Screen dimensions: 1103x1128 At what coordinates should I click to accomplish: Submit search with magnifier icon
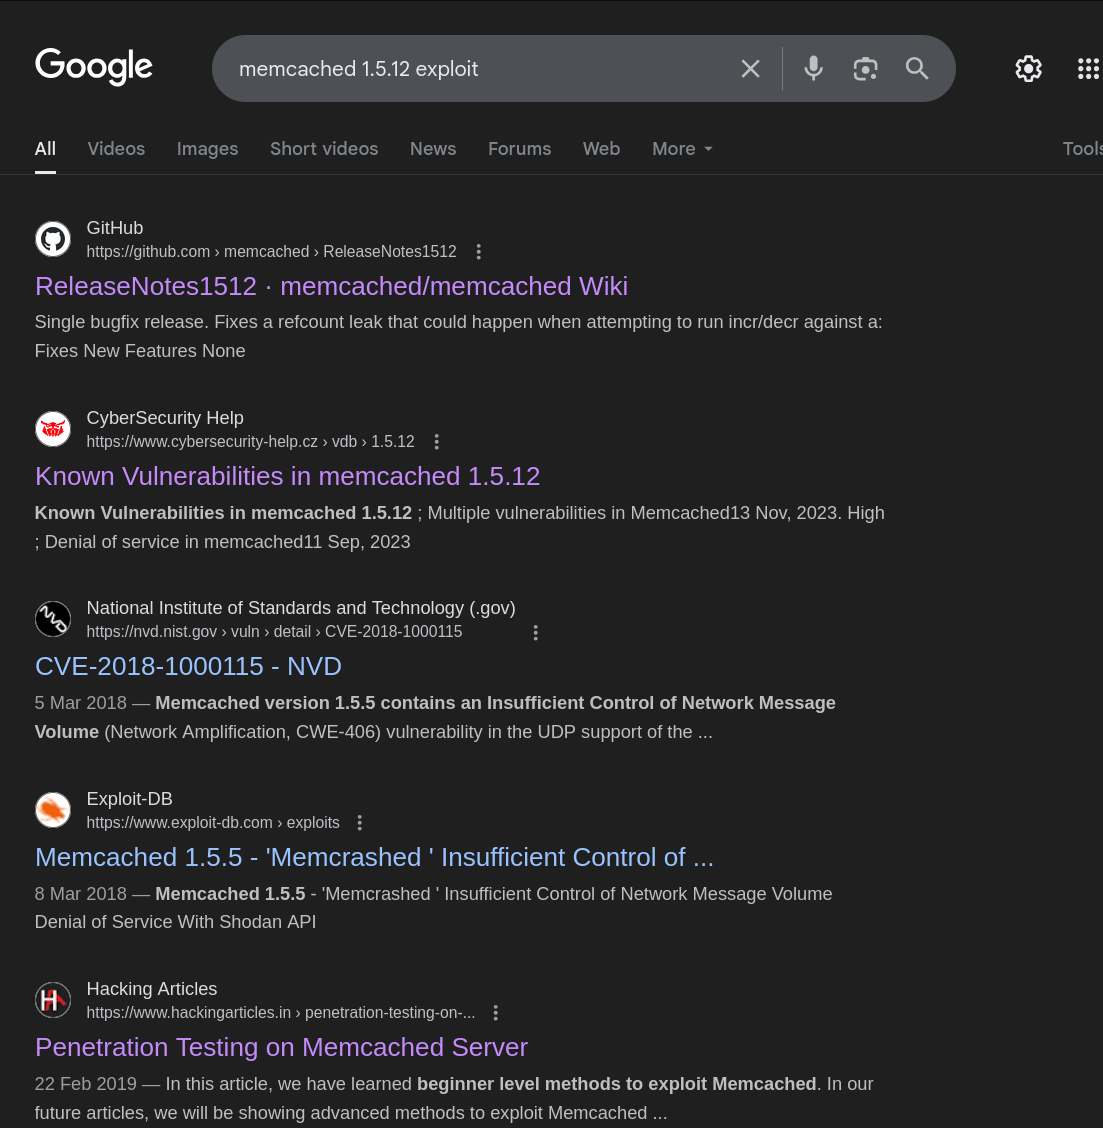coord(917,68)
